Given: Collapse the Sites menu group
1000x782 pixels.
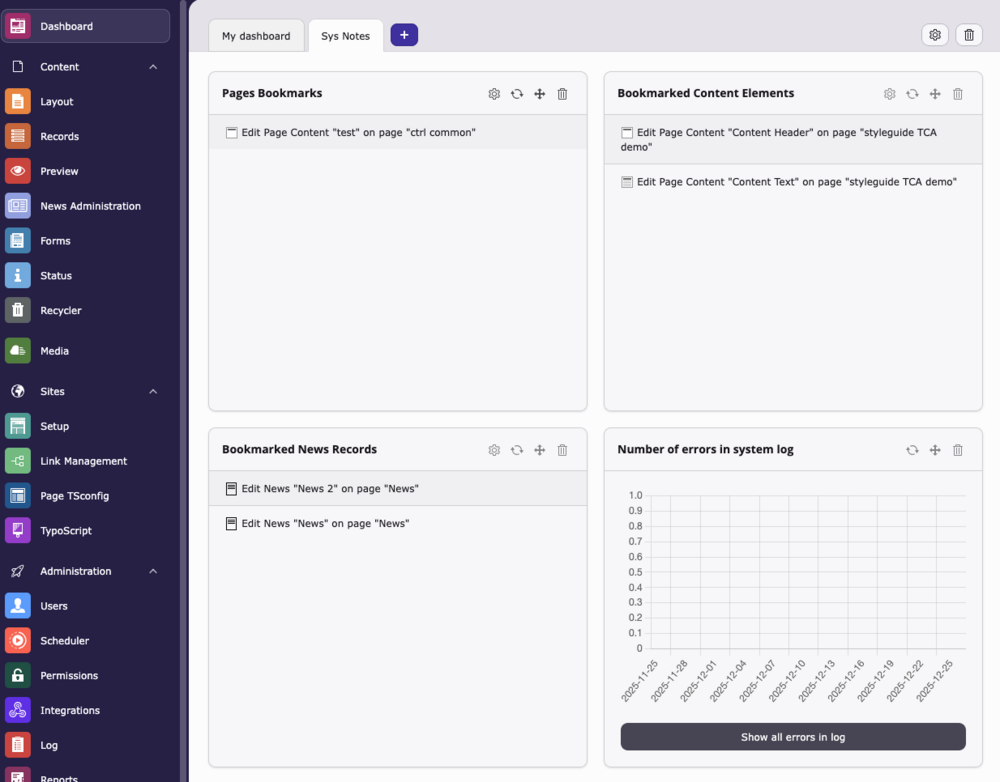Looking at the screenshot, I should pos(153,392).
